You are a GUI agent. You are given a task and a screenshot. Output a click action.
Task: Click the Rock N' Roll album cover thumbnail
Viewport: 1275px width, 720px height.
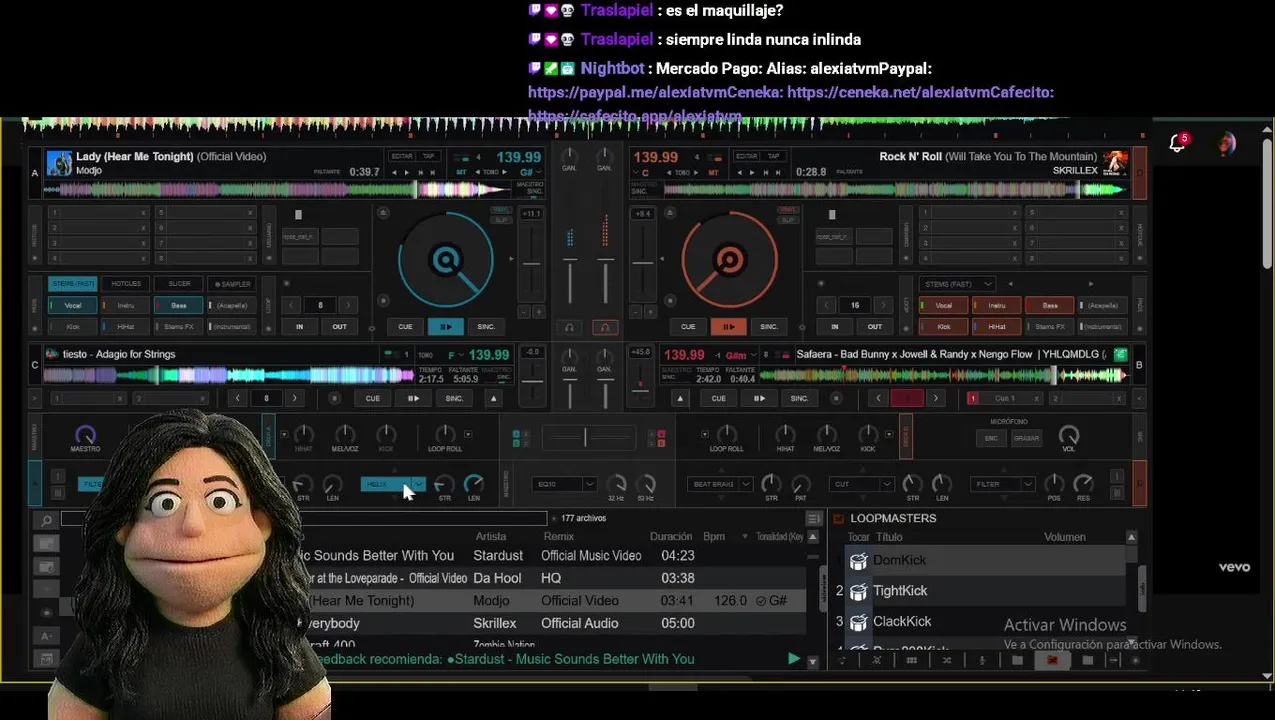1115,163
